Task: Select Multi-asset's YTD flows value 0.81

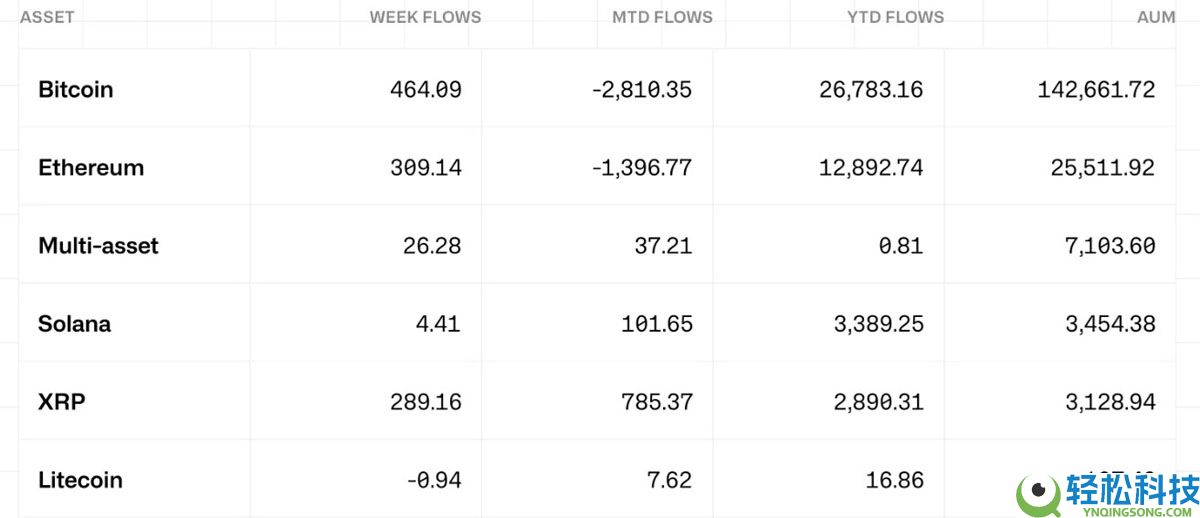Action: (900, 246)
